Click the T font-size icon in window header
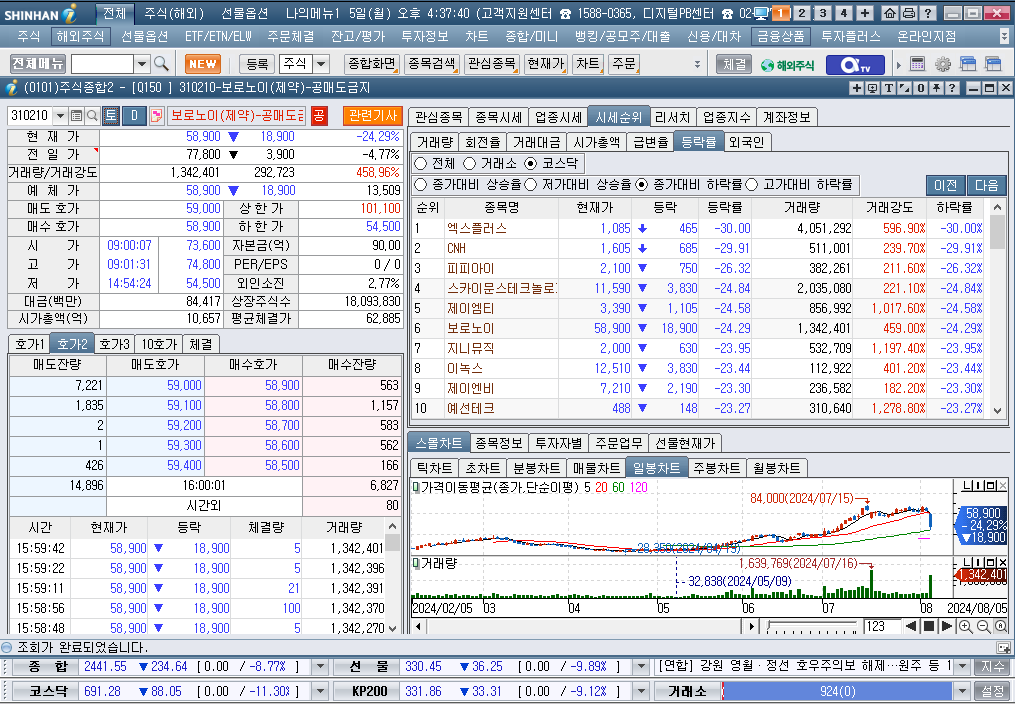 tap(889, 88)
